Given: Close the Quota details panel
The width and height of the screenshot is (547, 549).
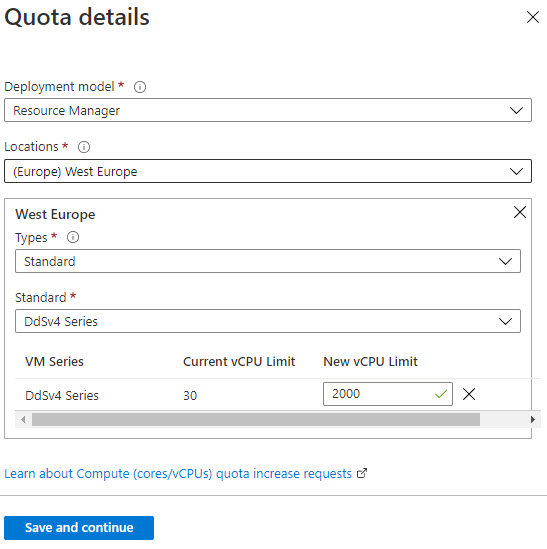Looking at the screenshot, I should [533, 17].
